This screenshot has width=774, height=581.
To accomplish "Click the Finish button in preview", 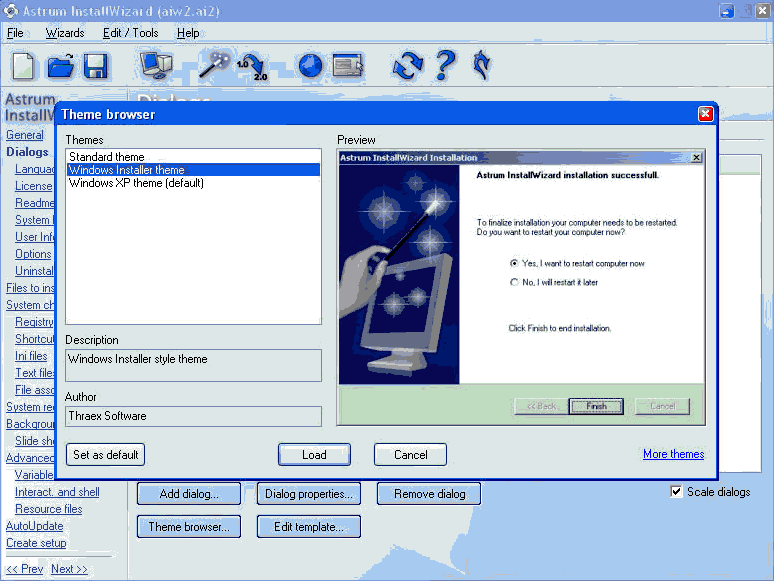I will click(x=596, y=406).
